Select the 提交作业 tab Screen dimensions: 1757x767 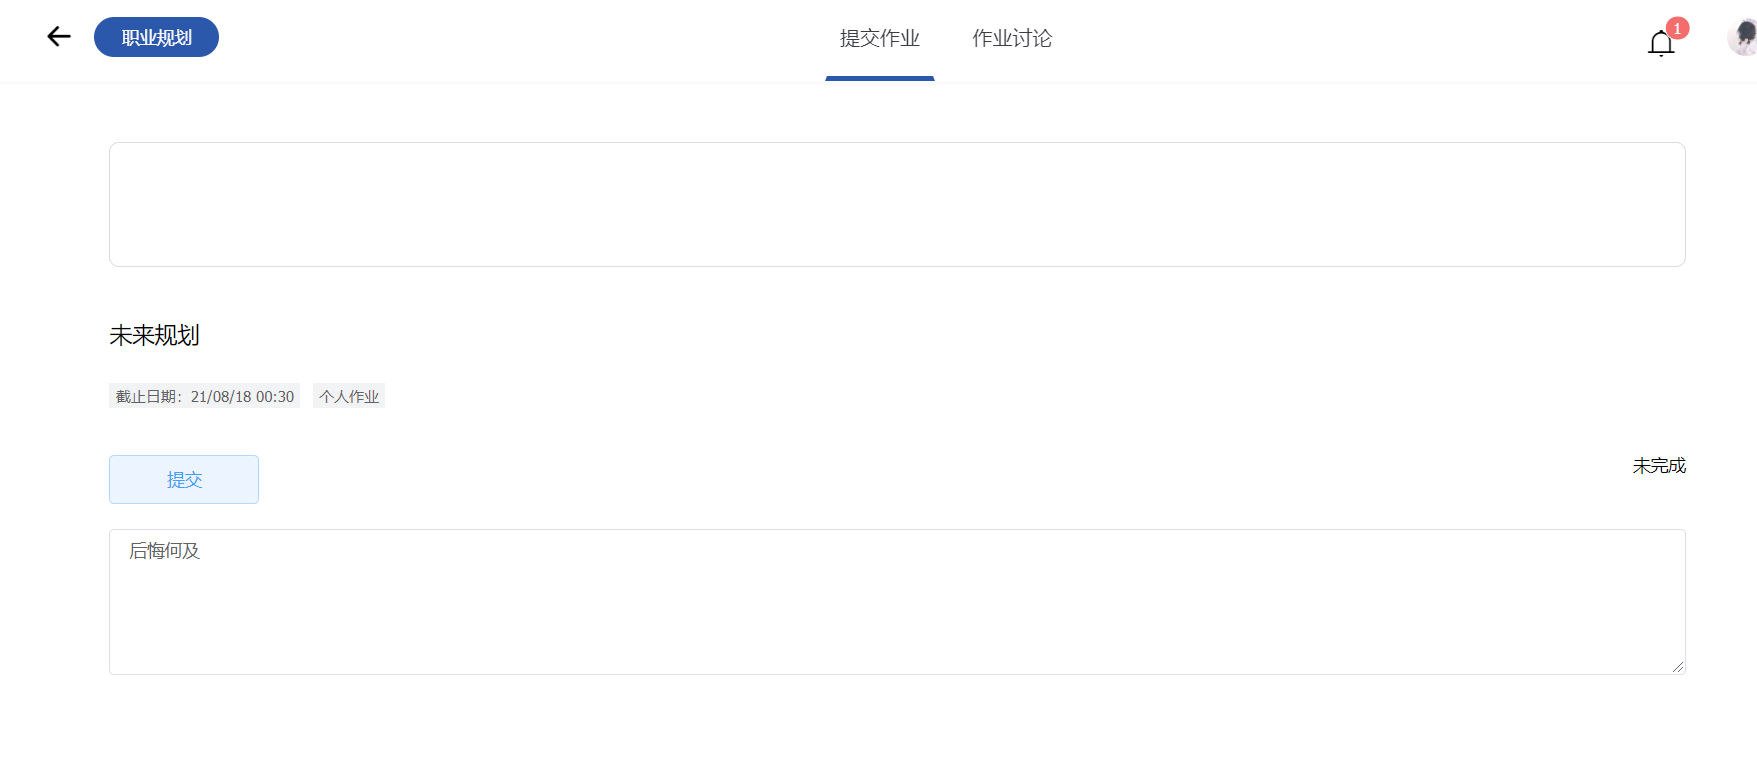coord(879,39)
